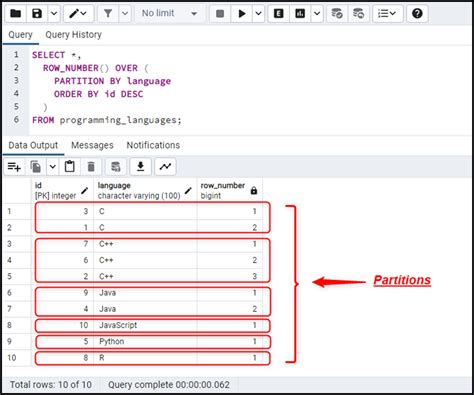Execute the query with play button

[x=242, y=14]
